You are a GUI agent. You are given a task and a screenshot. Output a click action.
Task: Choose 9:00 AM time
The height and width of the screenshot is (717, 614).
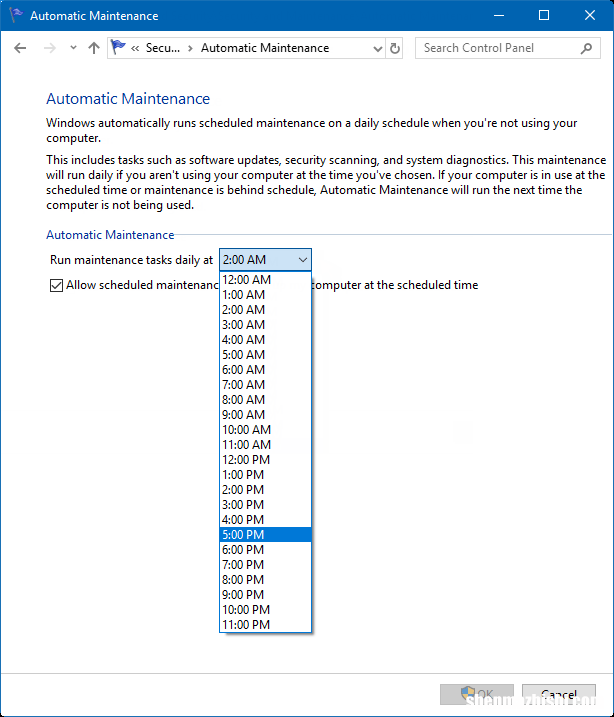265,415
